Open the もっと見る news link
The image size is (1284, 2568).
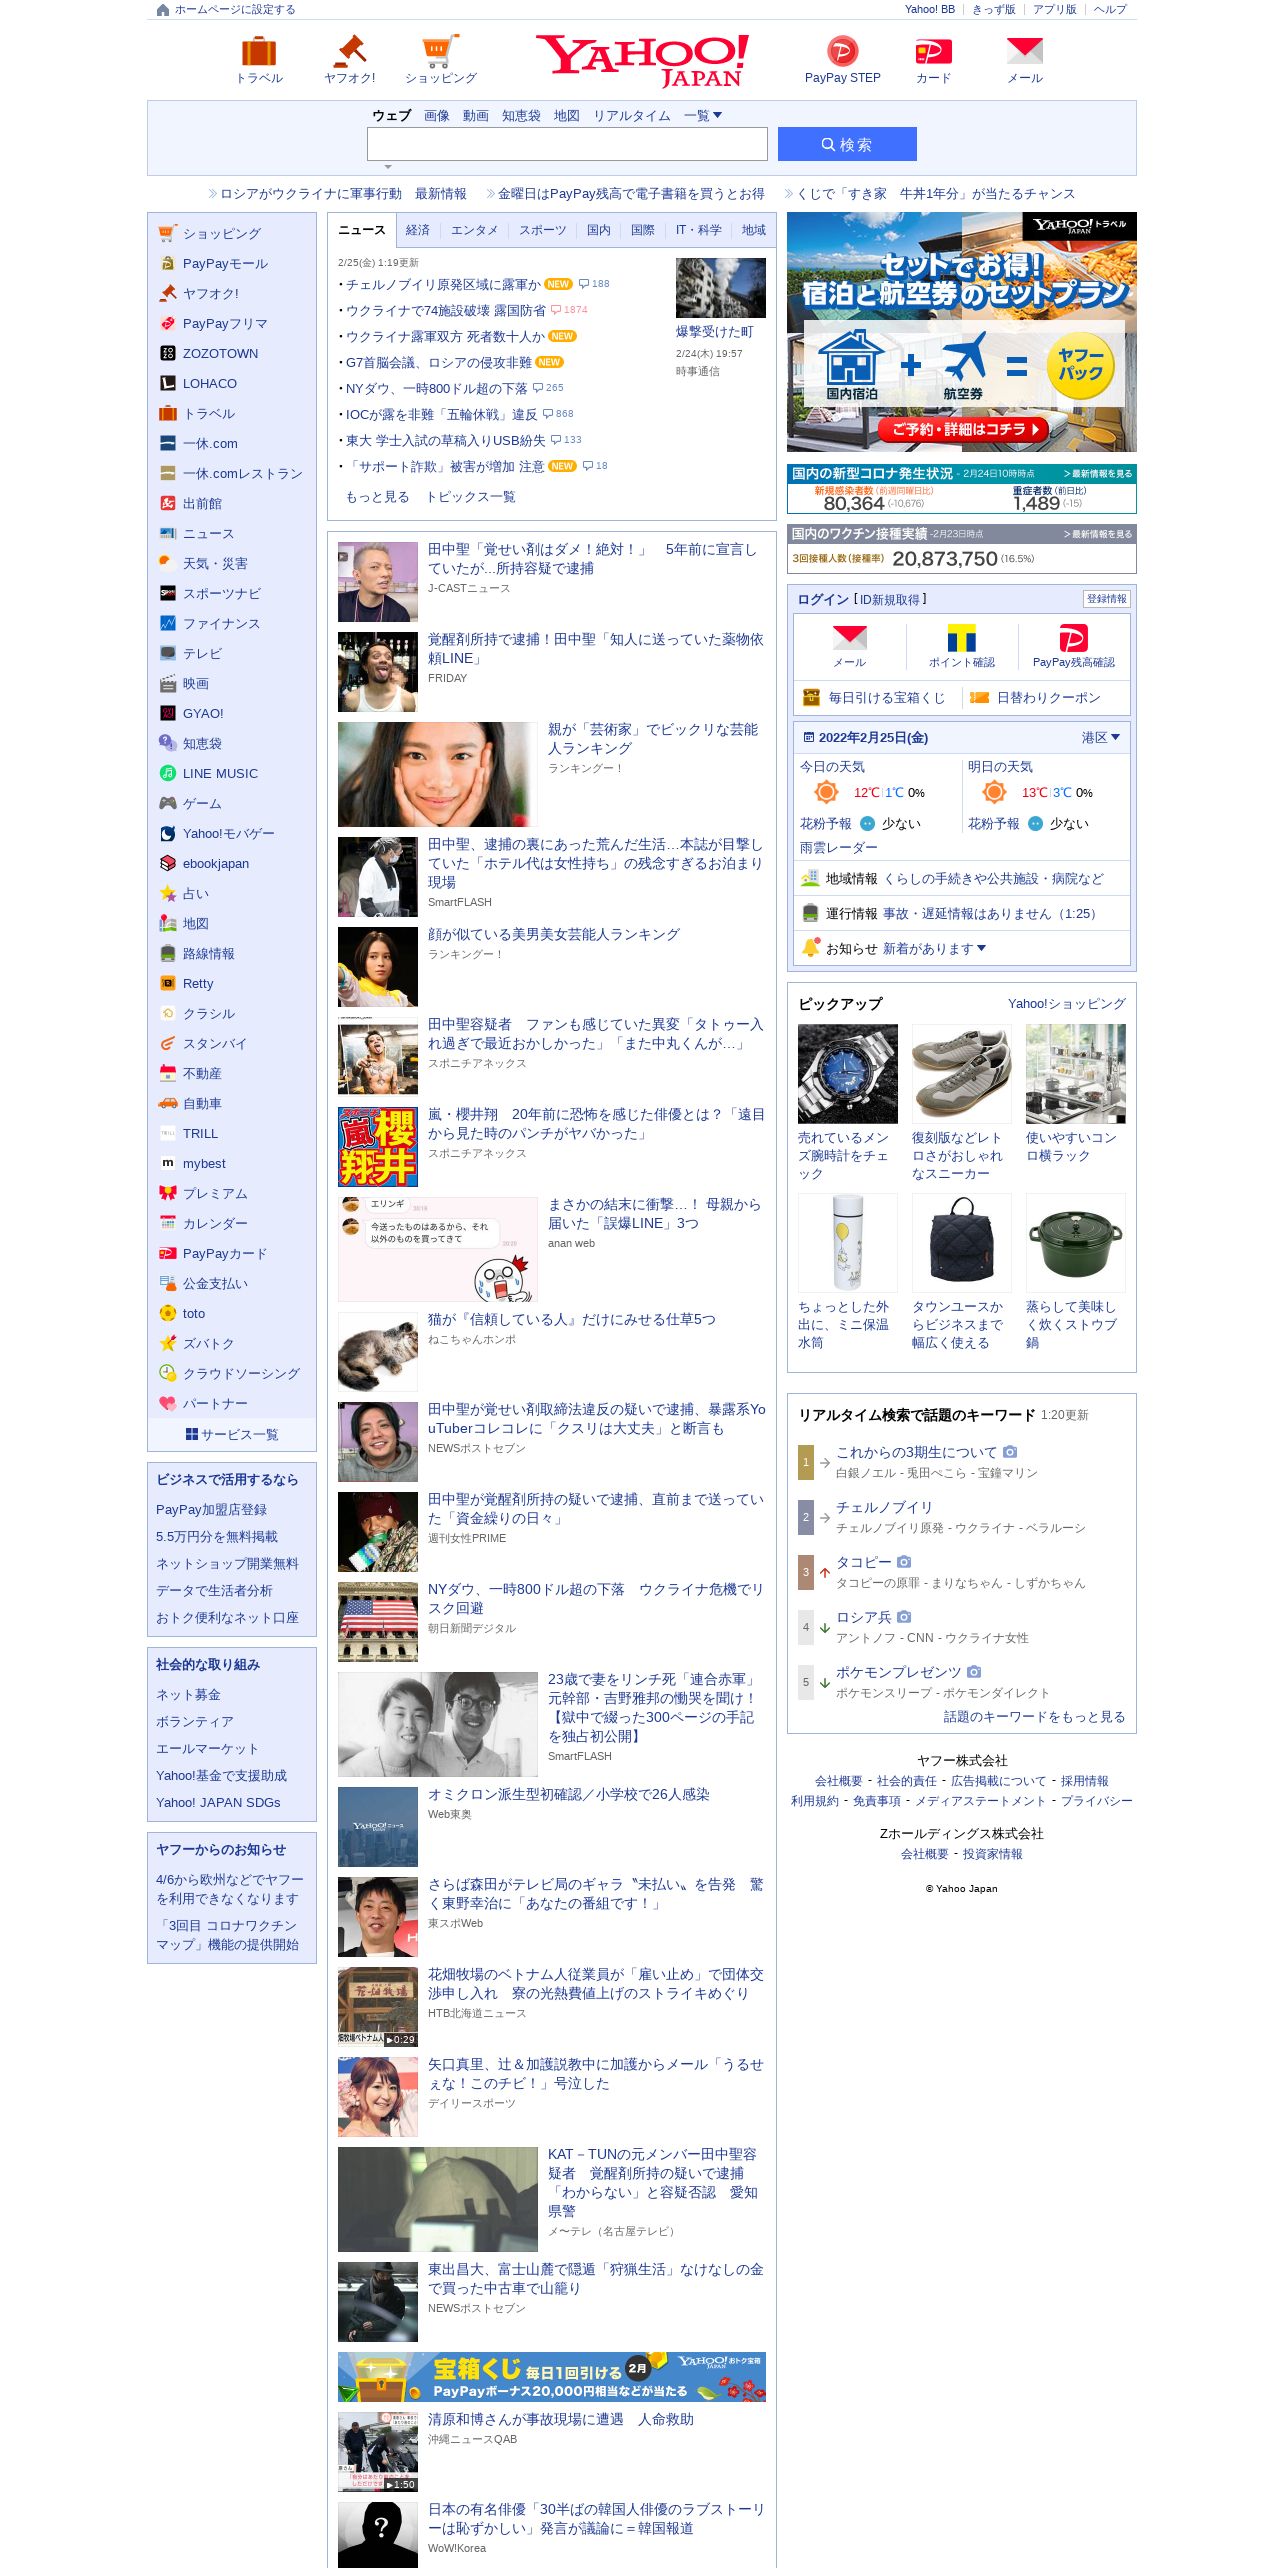pyautogui.click(x=377, y=497)
